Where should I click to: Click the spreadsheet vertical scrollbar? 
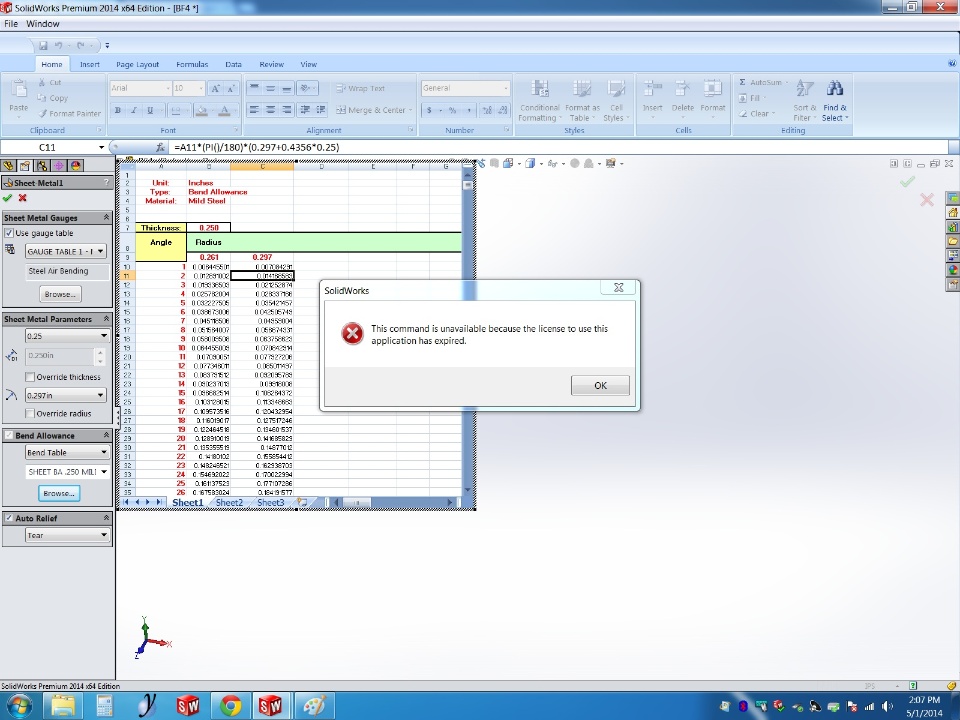pos(468,331)
